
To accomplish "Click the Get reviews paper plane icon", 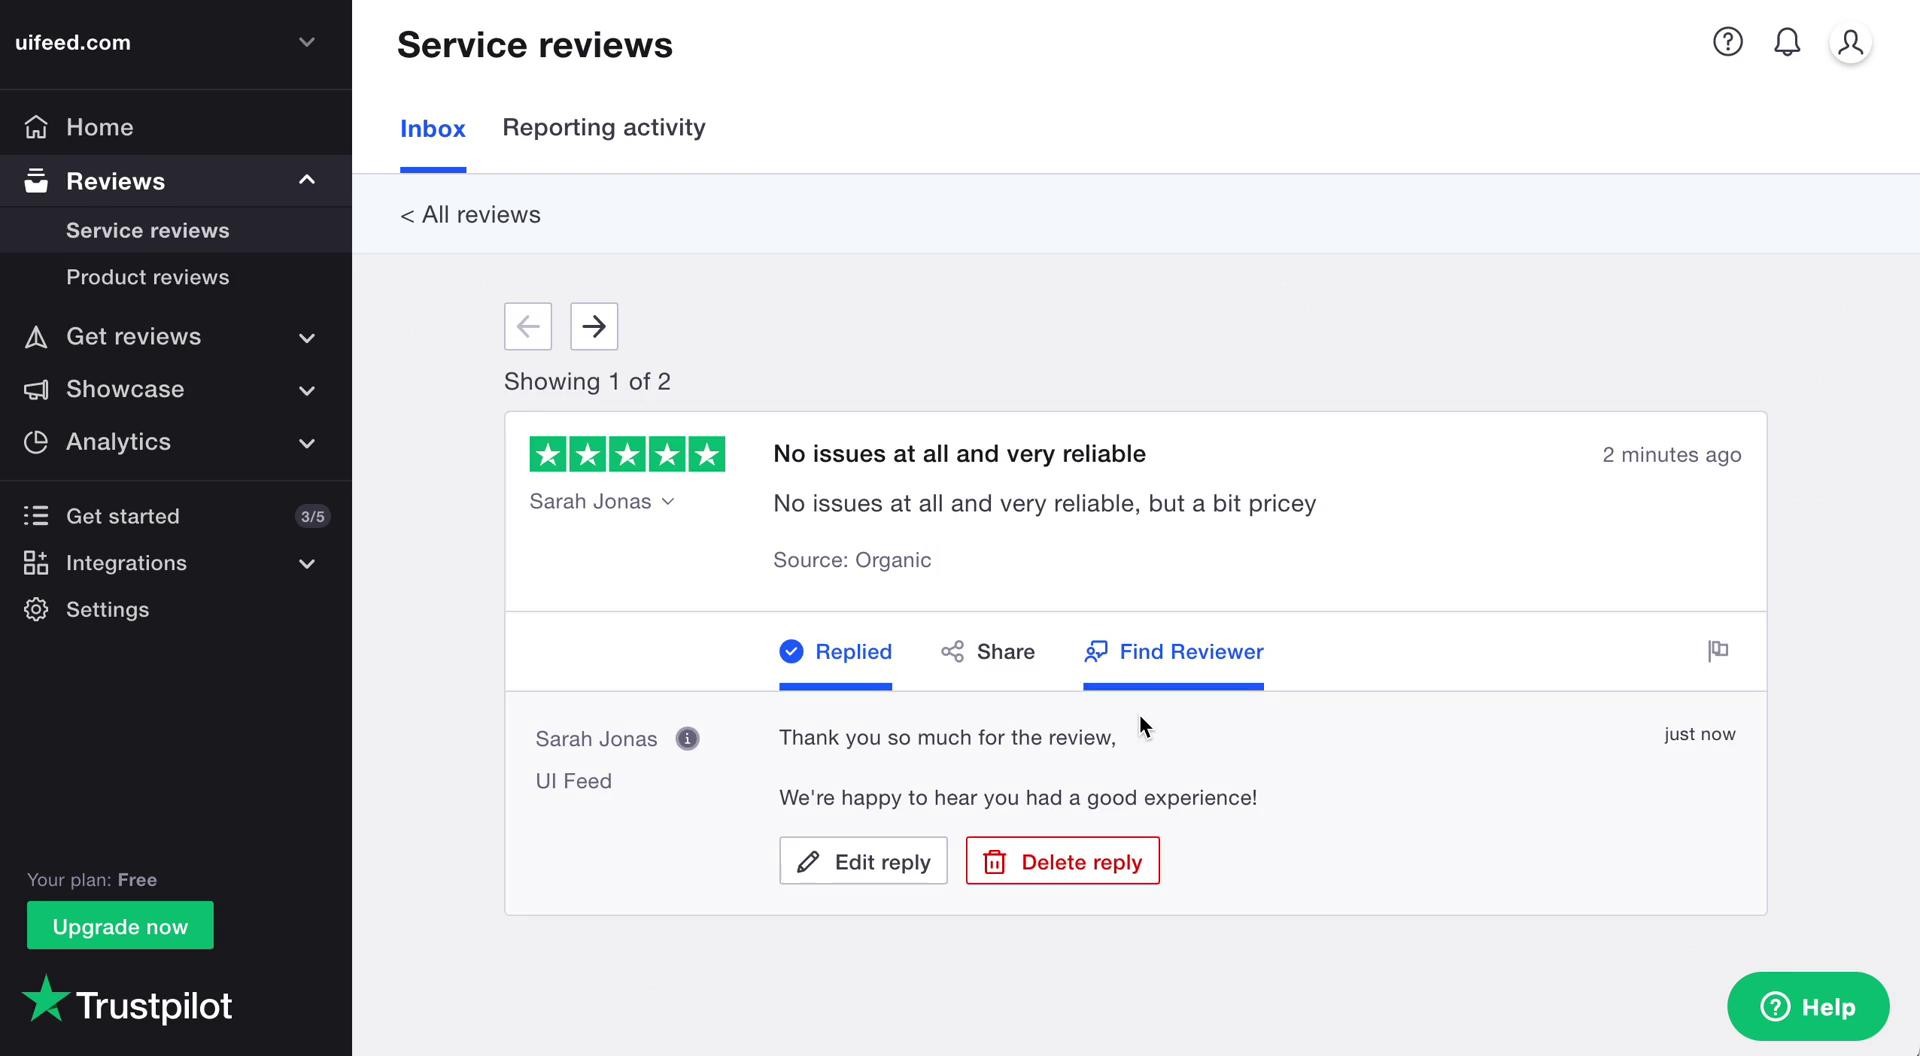I will [36, 337].
